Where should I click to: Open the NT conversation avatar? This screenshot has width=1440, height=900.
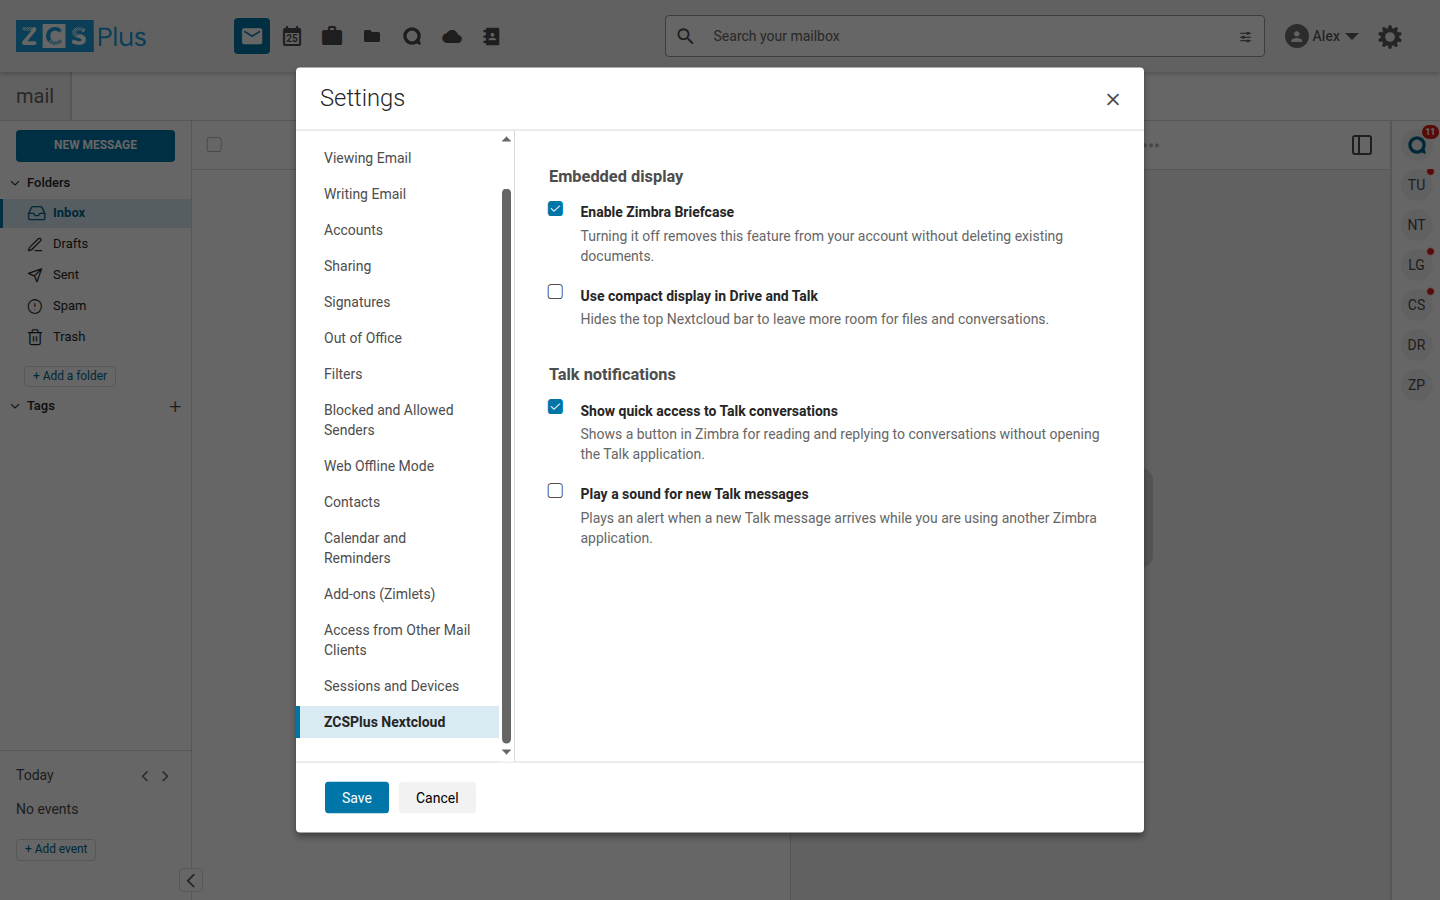(x=1417, y=225)
